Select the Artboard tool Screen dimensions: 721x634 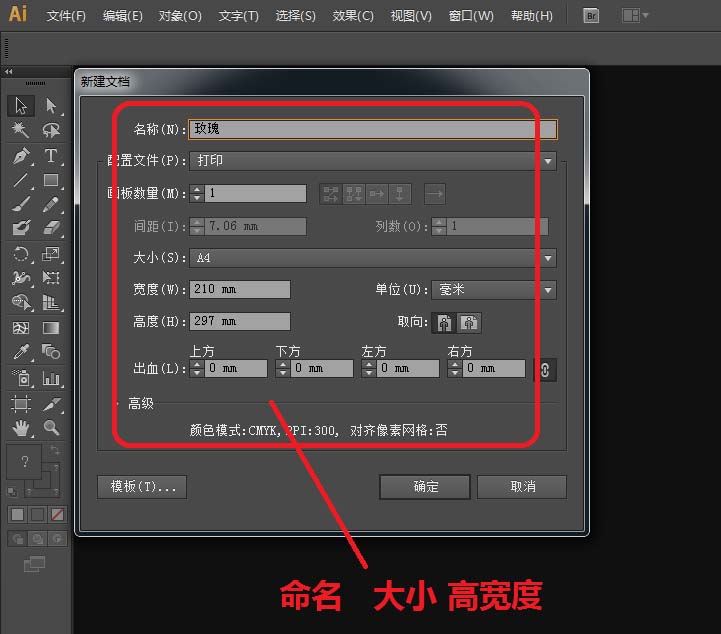[x=21, y=404]
